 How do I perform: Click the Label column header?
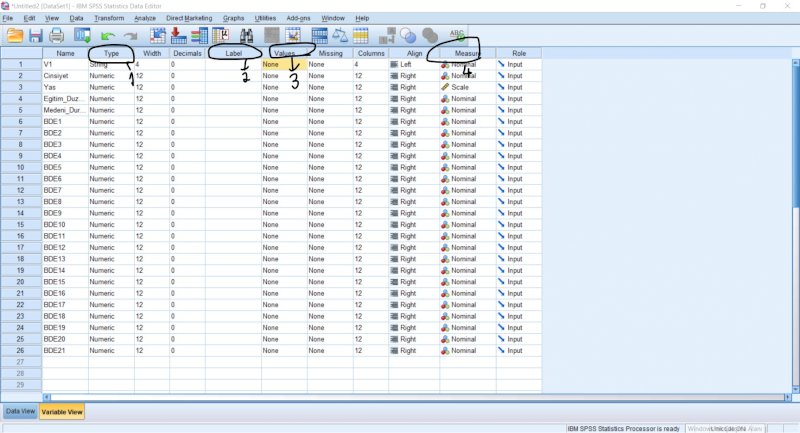[x=233, y=52]
